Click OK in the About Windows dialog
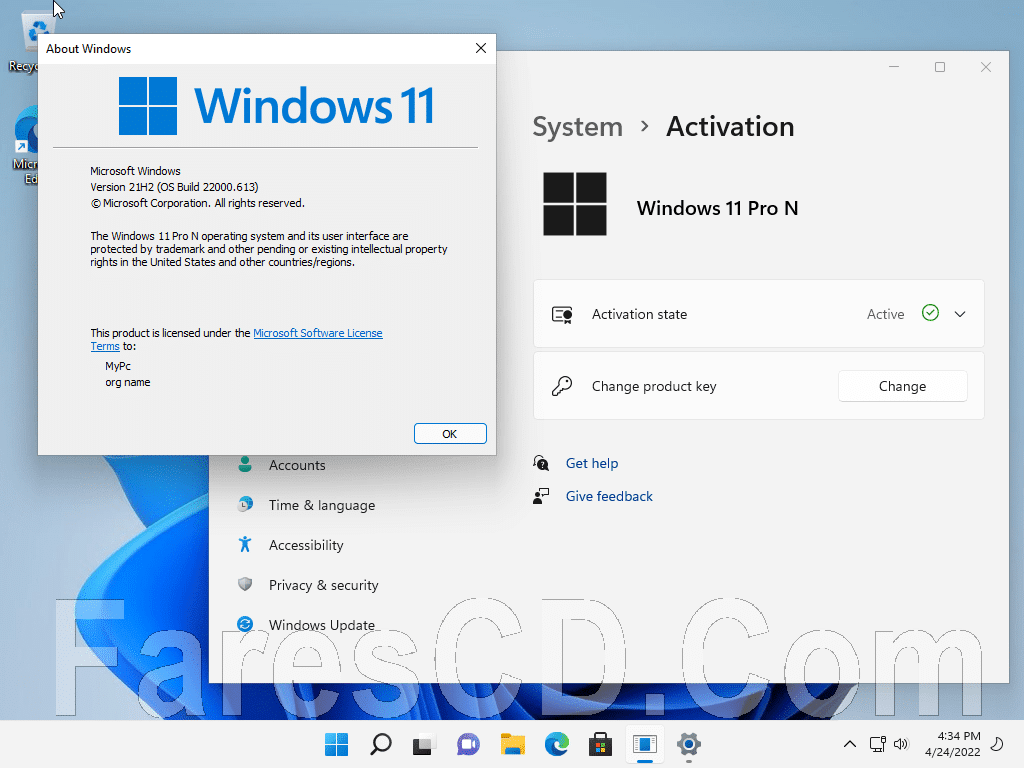 [450, 434]
